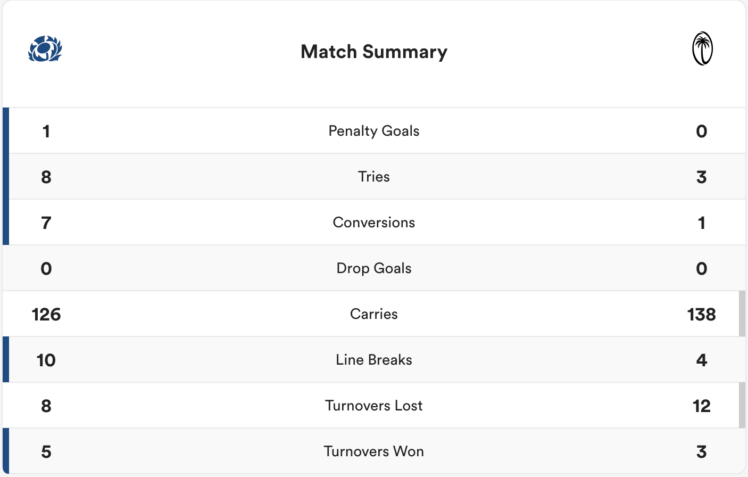Screen dimensions: 748x477
Task: Click the Conversions stat label
Action: (x=374, y=223)
